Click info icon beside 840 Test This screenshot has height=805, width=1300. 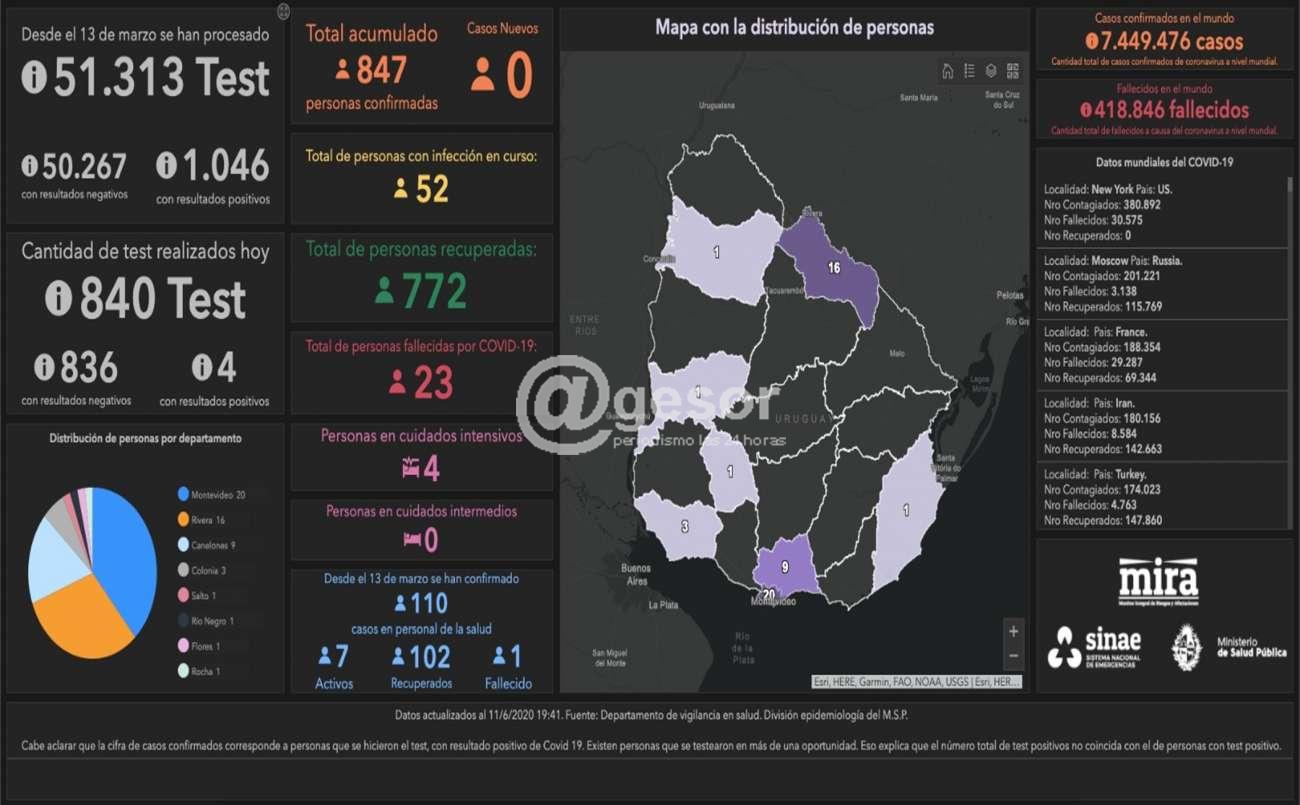coord(59,298)
